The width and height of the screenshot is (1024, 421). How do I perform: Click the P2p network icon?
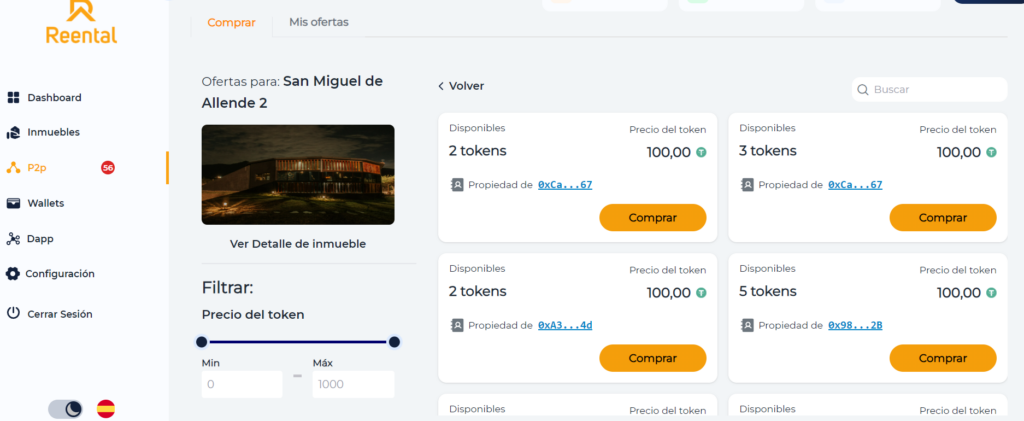[14, 168]
